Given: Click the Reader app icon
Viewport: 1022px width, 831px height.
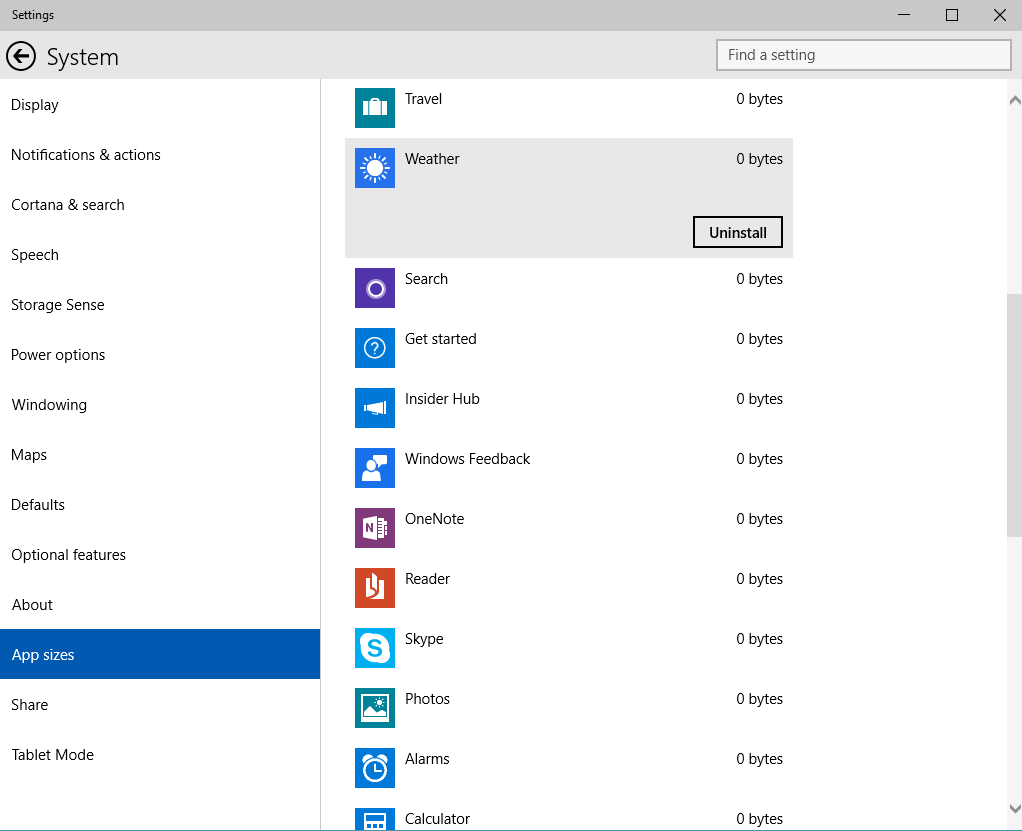Looking at the screenshot, I should 375,588.
